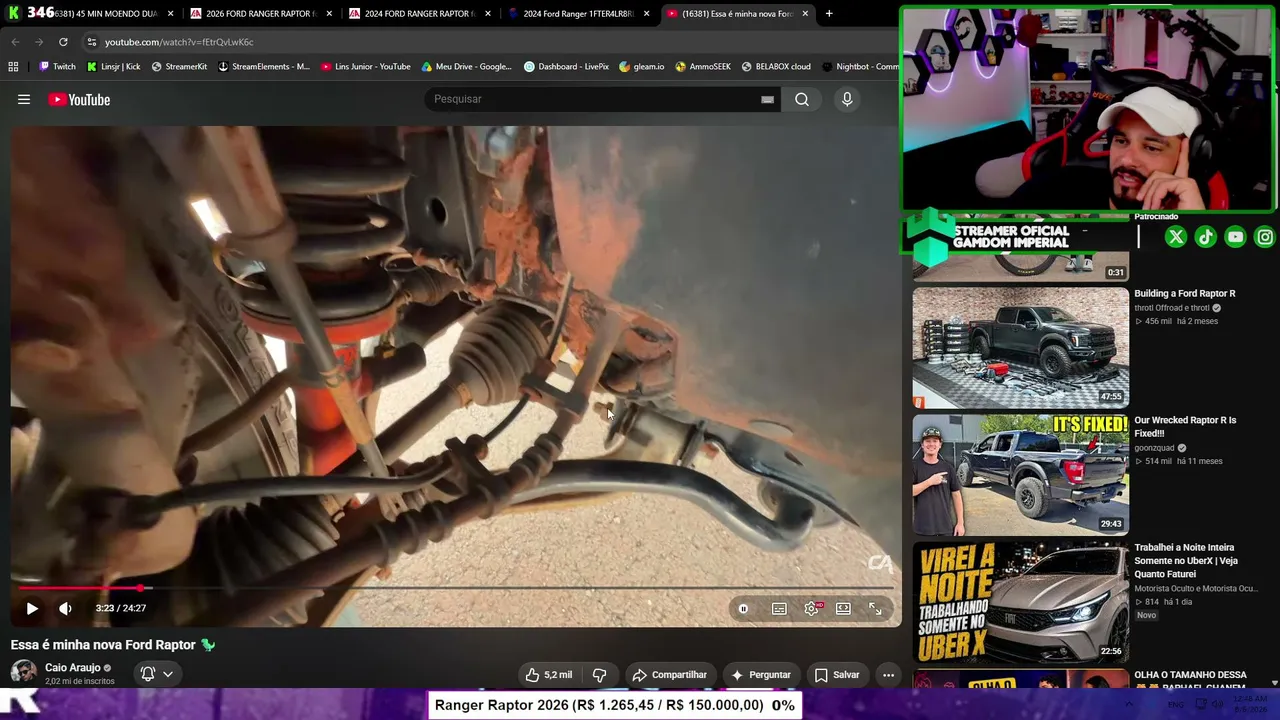Dislike the video

pyautogui.click(x=600, y=675)
